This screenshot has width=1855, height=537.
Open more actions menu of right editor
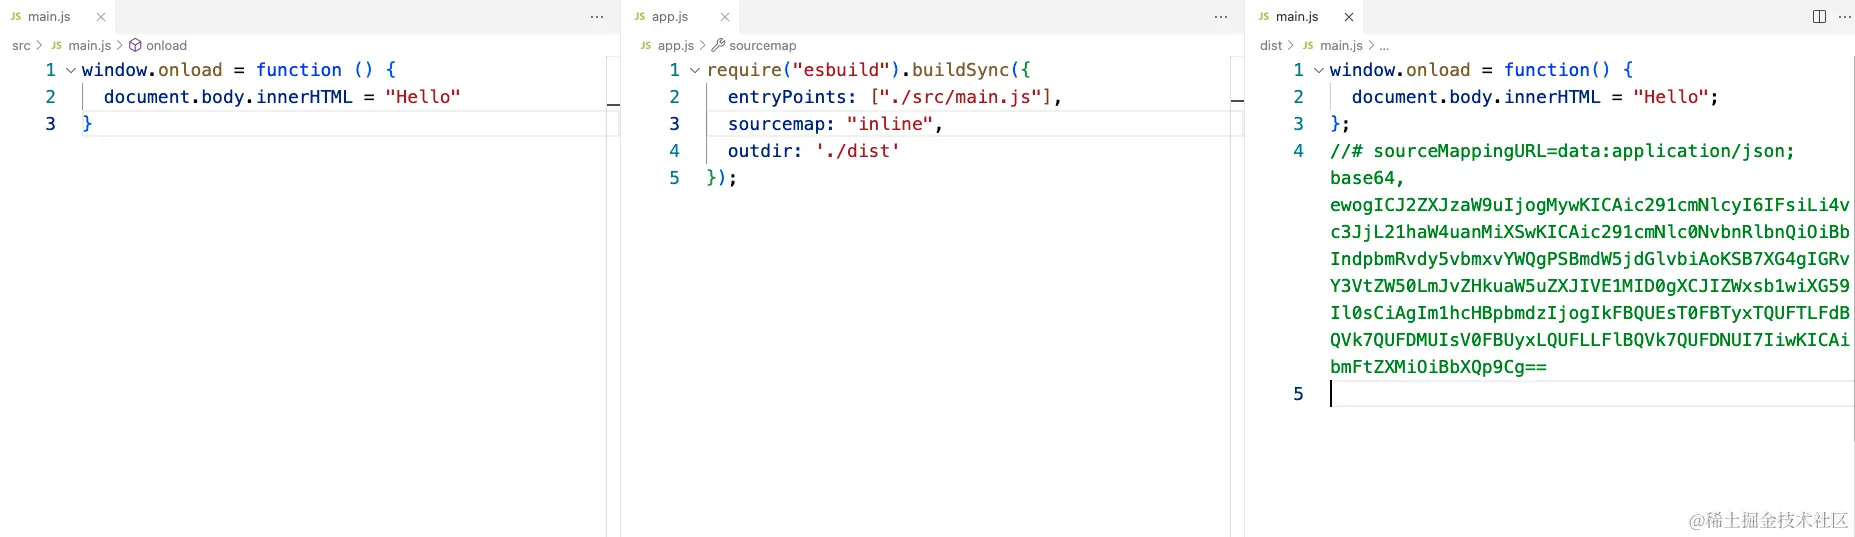(x=1845, y=17)
